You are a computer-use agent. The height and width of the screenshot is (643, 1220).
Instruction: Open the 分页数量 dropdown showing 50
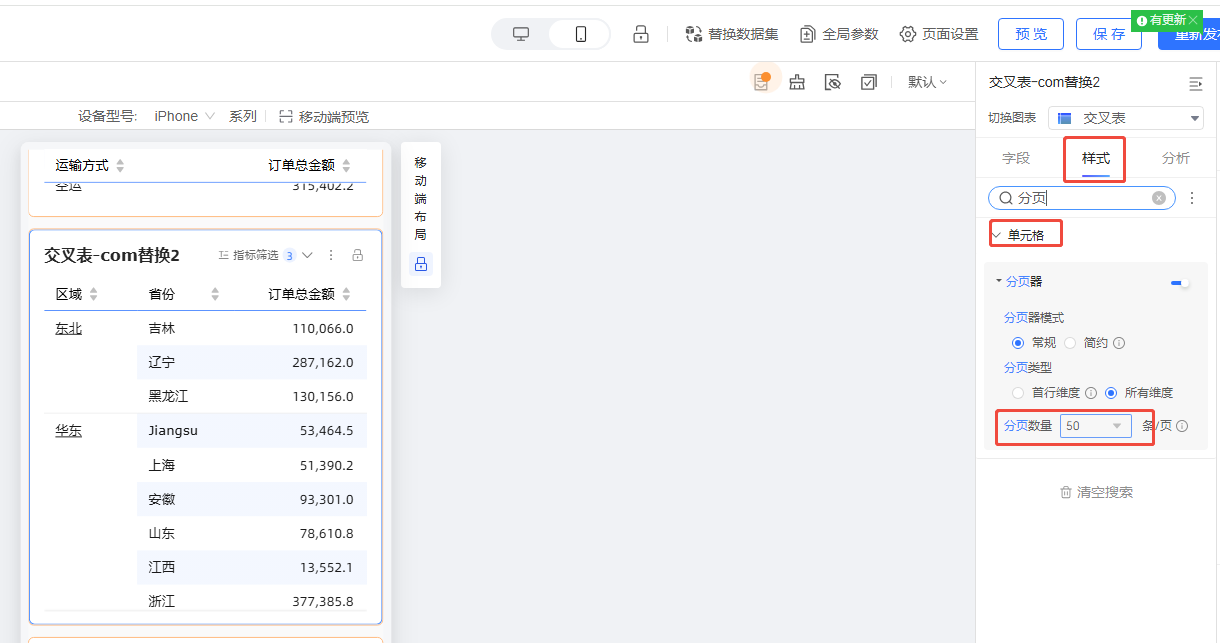click(x=1095, y=426)
